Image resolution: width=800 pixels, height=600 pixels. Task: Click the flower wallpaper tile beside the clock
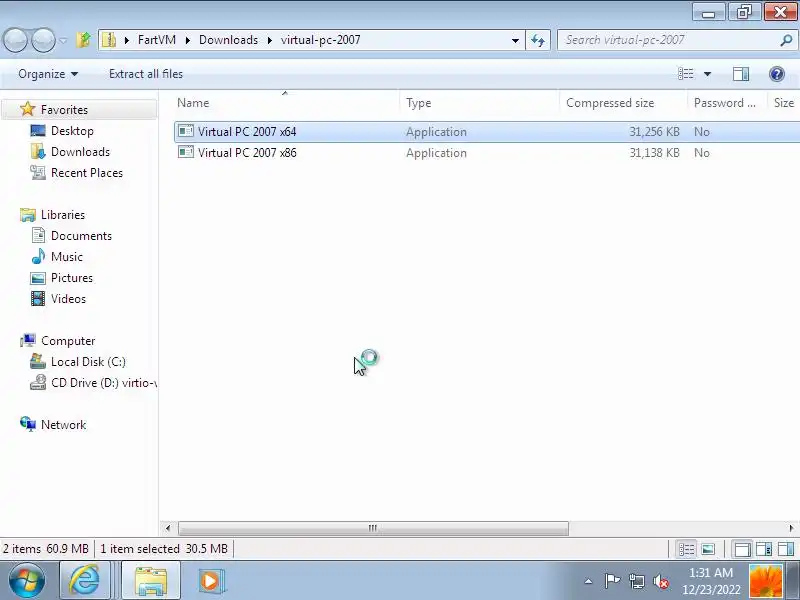(x=765, y=581)
